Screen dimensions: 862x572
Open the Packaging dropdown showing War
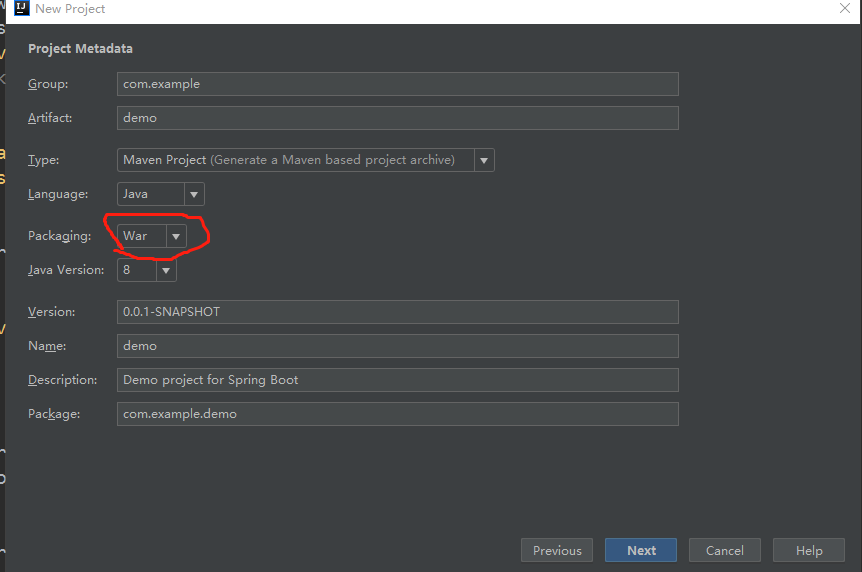tap(176, 236)
